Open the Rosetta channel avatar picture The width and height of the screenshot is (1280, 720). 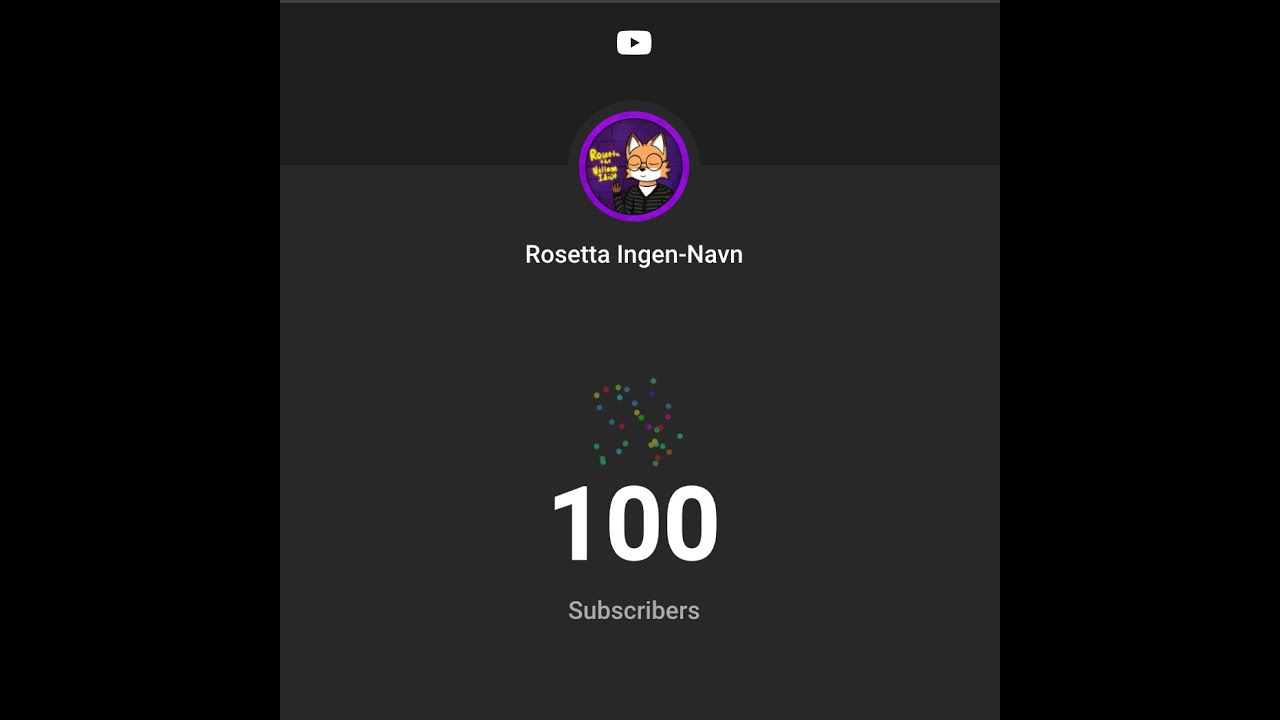click(634, 166)
